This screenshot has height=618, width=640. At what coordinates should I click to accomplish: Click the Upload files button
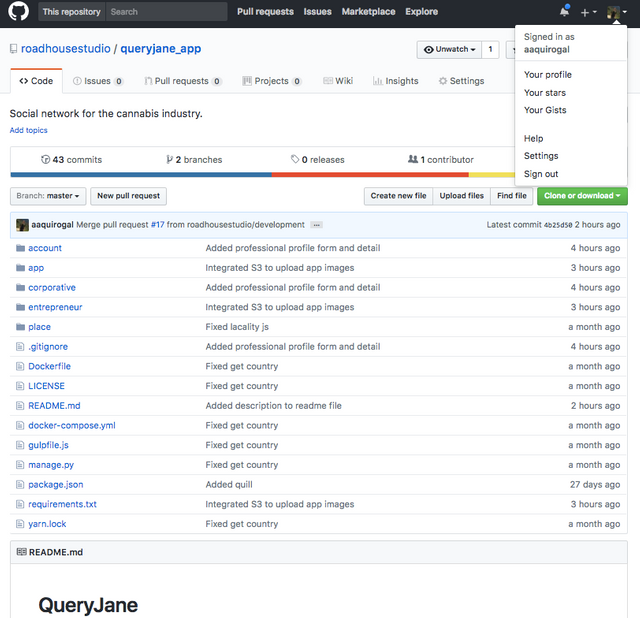462,196
